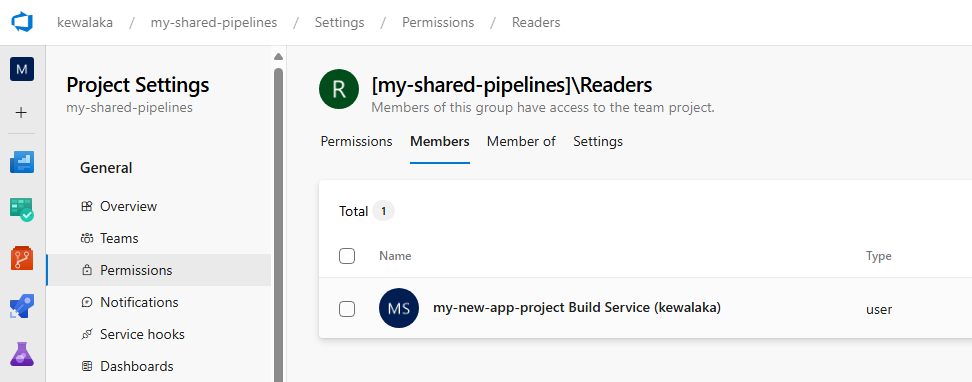Click the Azure DevOps logo
The width and height of the screenshot is (972, 382).
[x=22, y=22]
